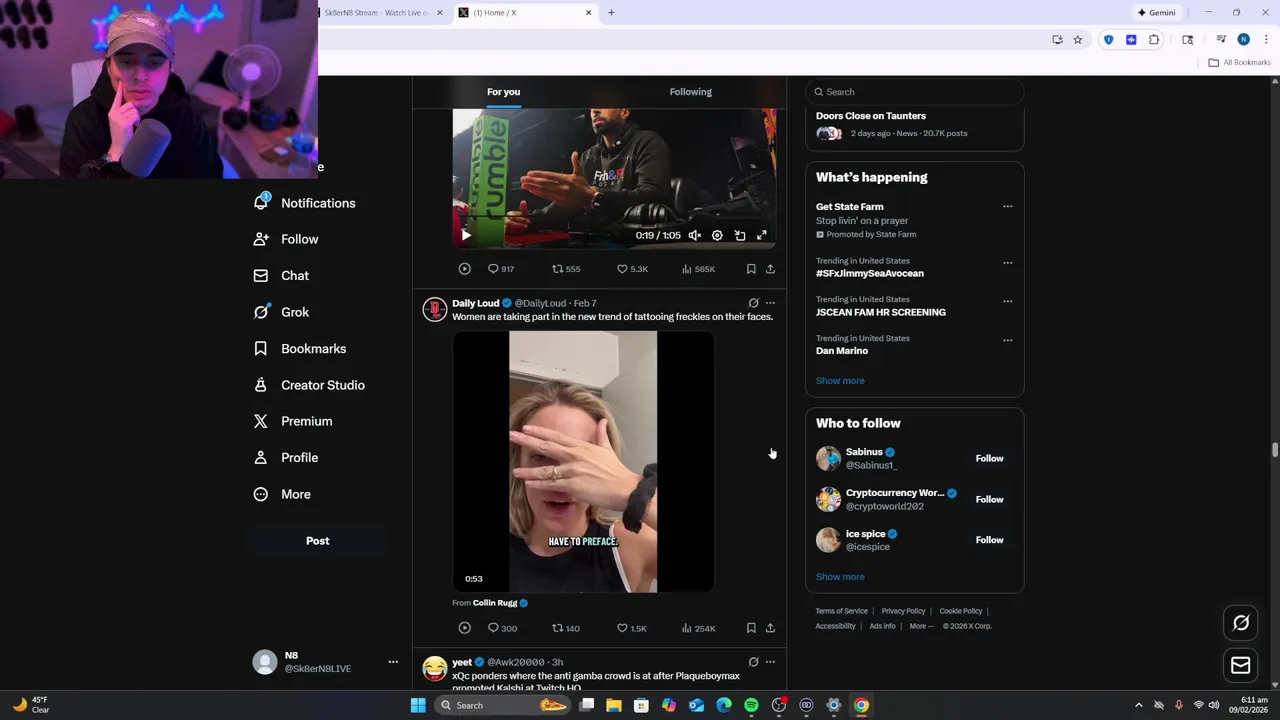
Task: Open the More menu in sidebar
Action: (x=282, y=494)
